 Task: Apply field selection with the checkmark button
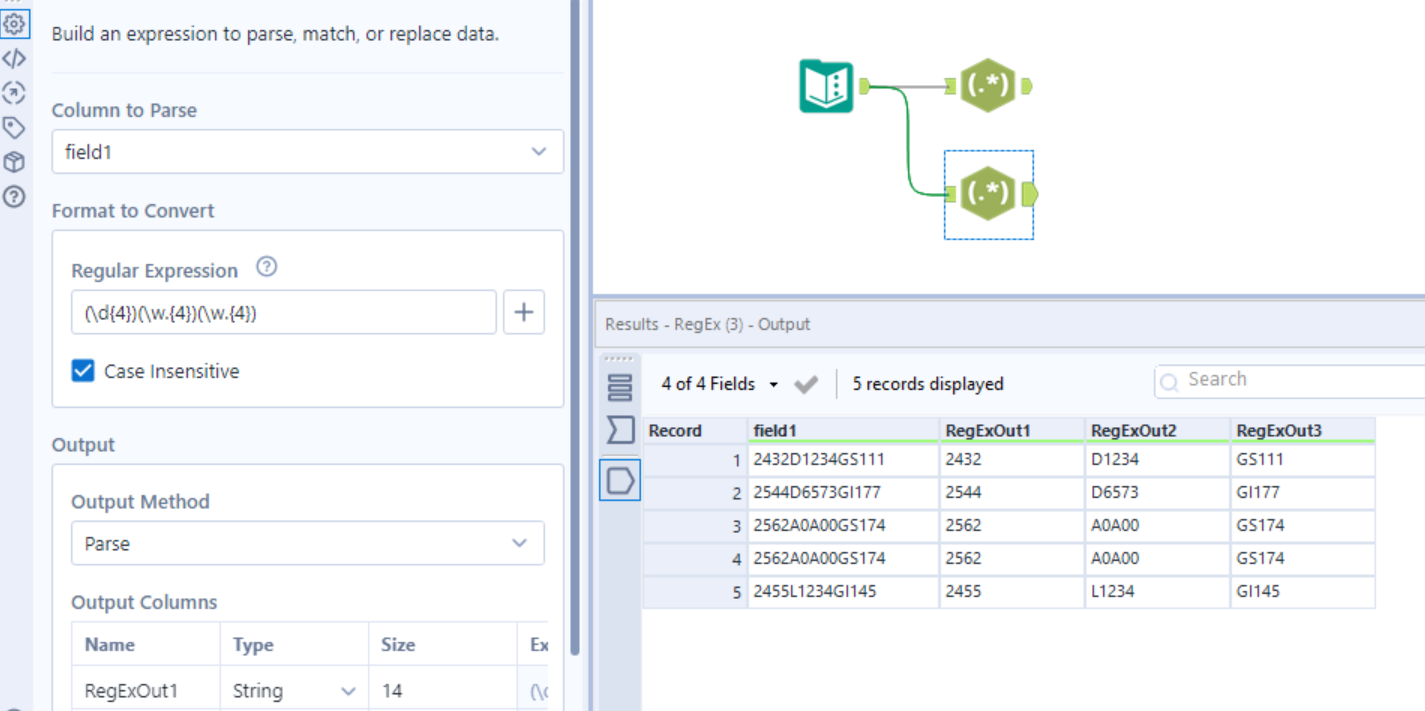(806, 384)
